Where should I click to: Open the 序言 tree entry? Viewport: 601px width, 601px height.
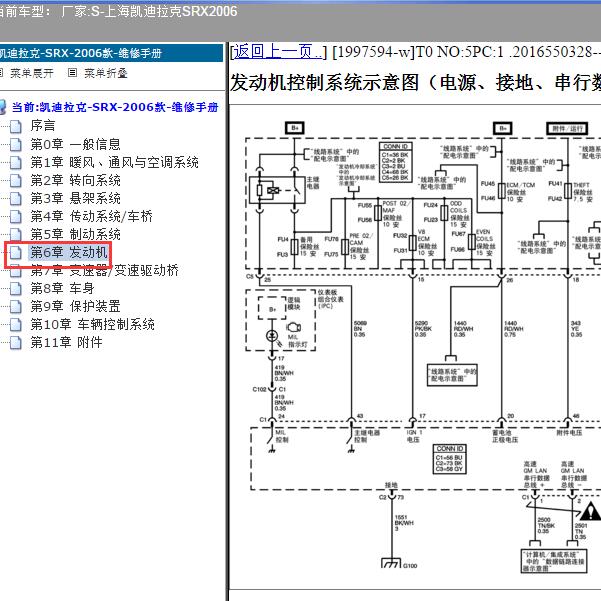[x=43, y=125]
